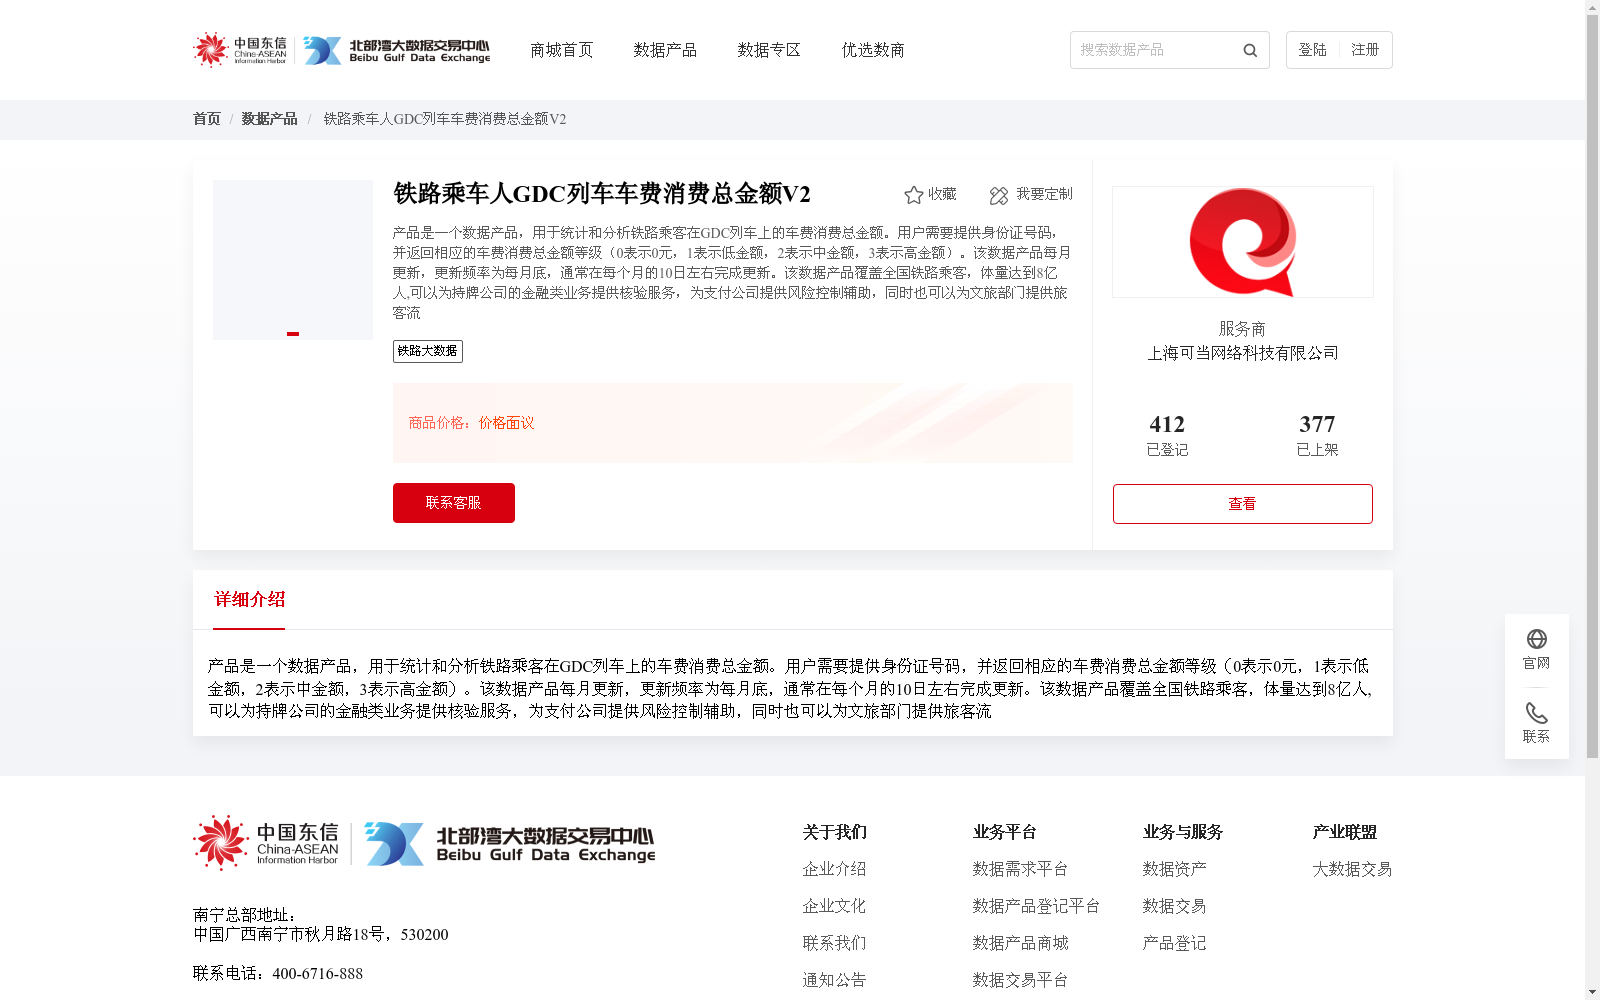Click the product image placeholder
Image resolution: width=1600 pixels, height=1000 pixels.
(293, 260)
